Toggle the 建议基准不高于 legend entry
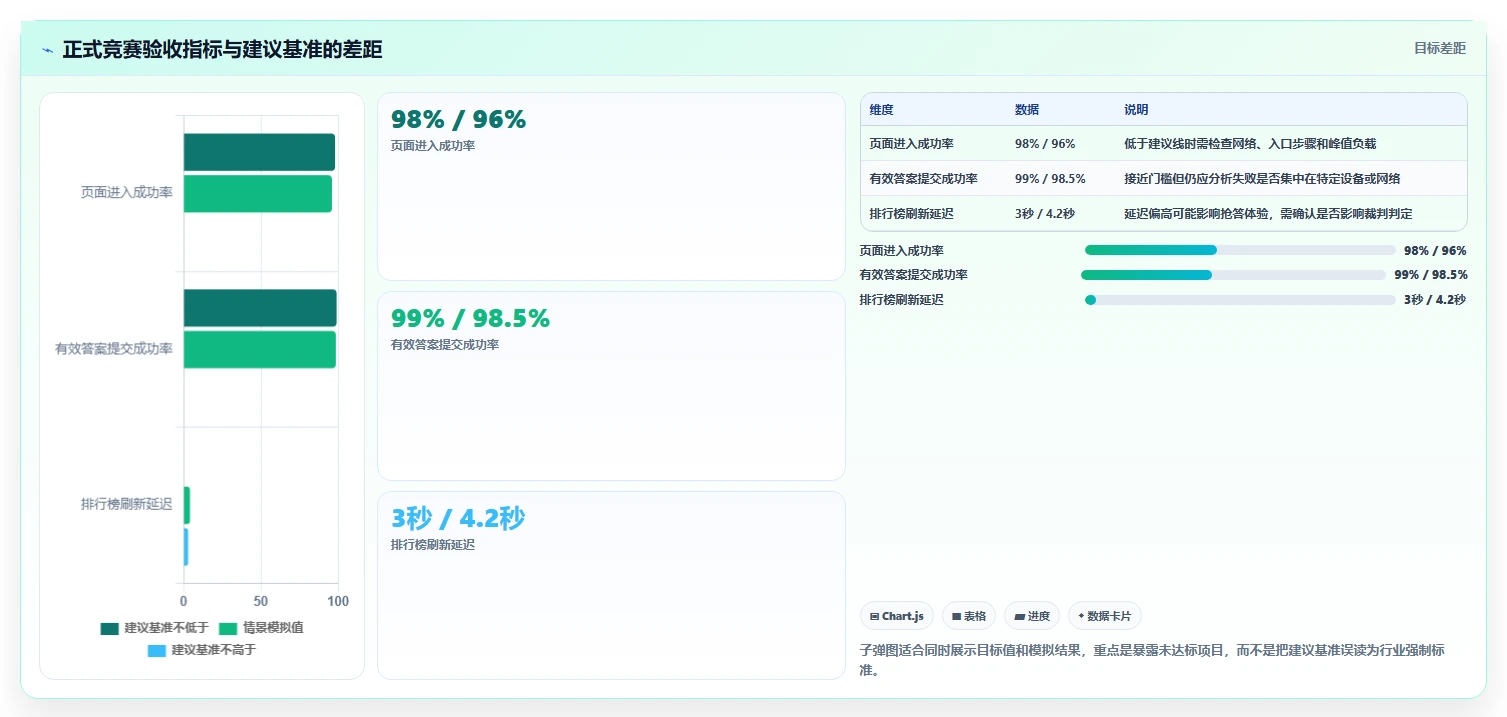This screenshot has width=1507, height=717. tap(201, 650)
